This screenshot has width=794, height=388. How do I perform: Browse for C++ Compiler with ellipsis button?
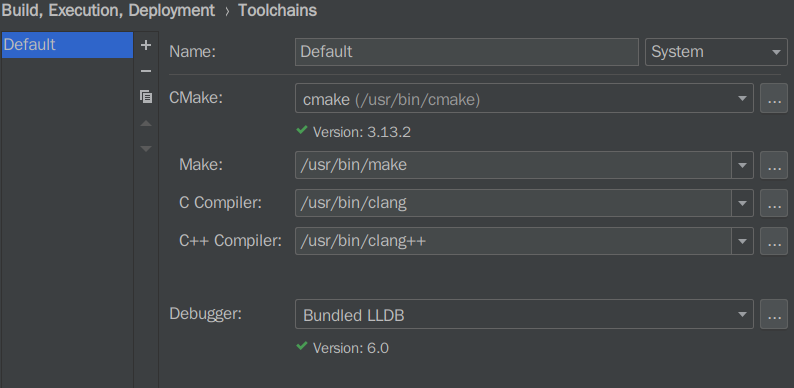[774, 241]
